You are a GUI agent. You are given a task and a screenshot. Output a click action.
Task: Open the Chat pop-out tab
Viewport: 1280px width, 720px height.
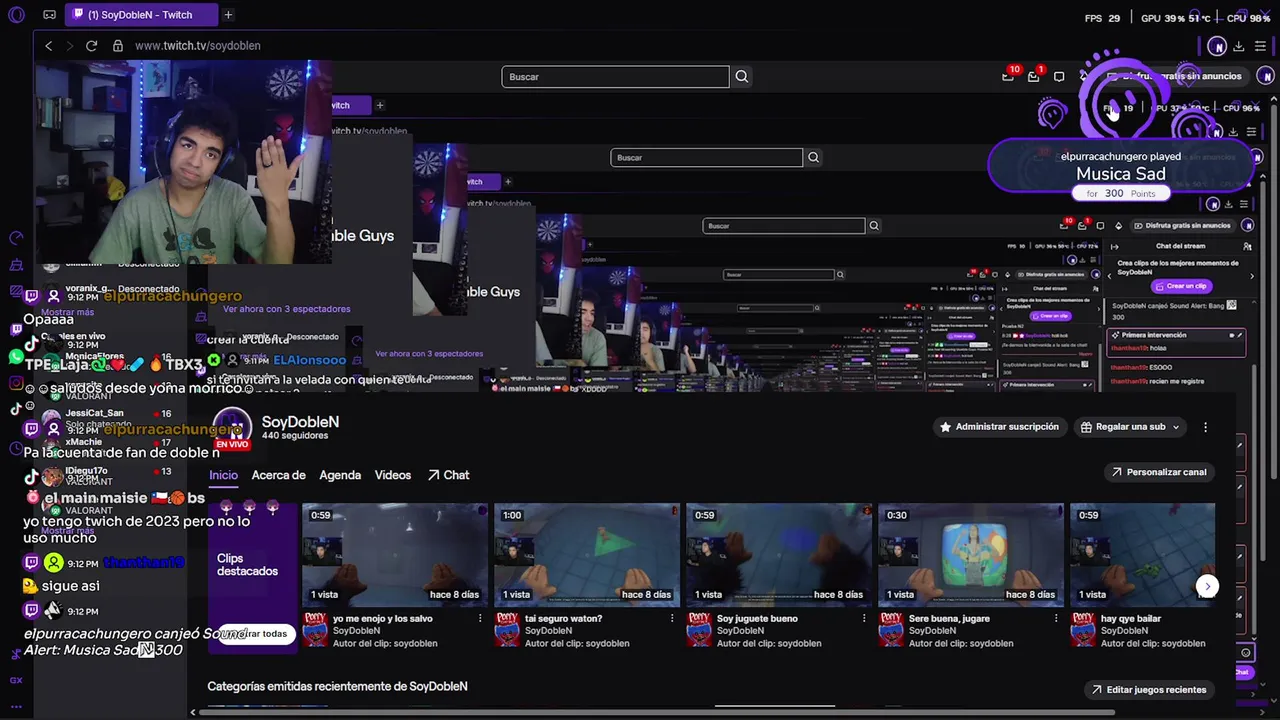pos(448,475)
